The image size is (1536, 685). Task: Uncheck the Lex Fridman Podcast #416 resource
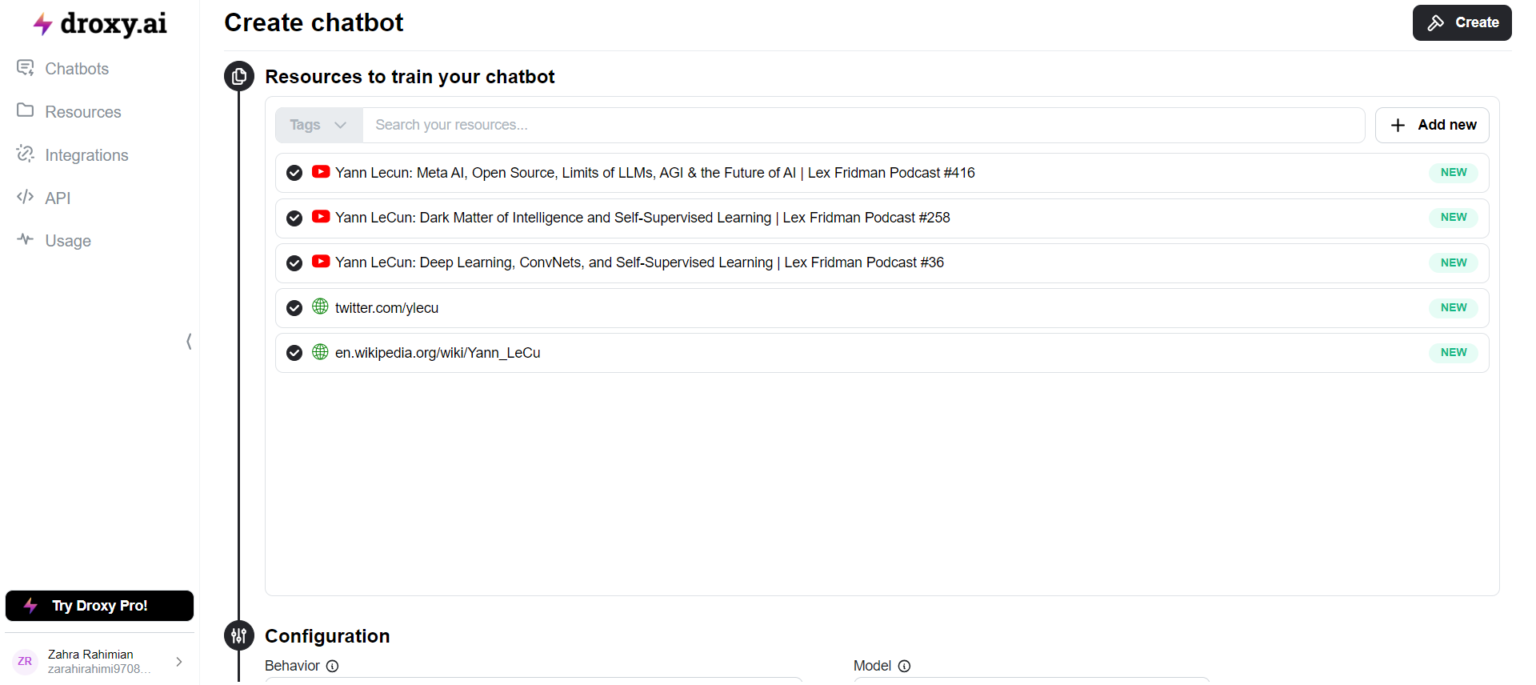point(294,173)
